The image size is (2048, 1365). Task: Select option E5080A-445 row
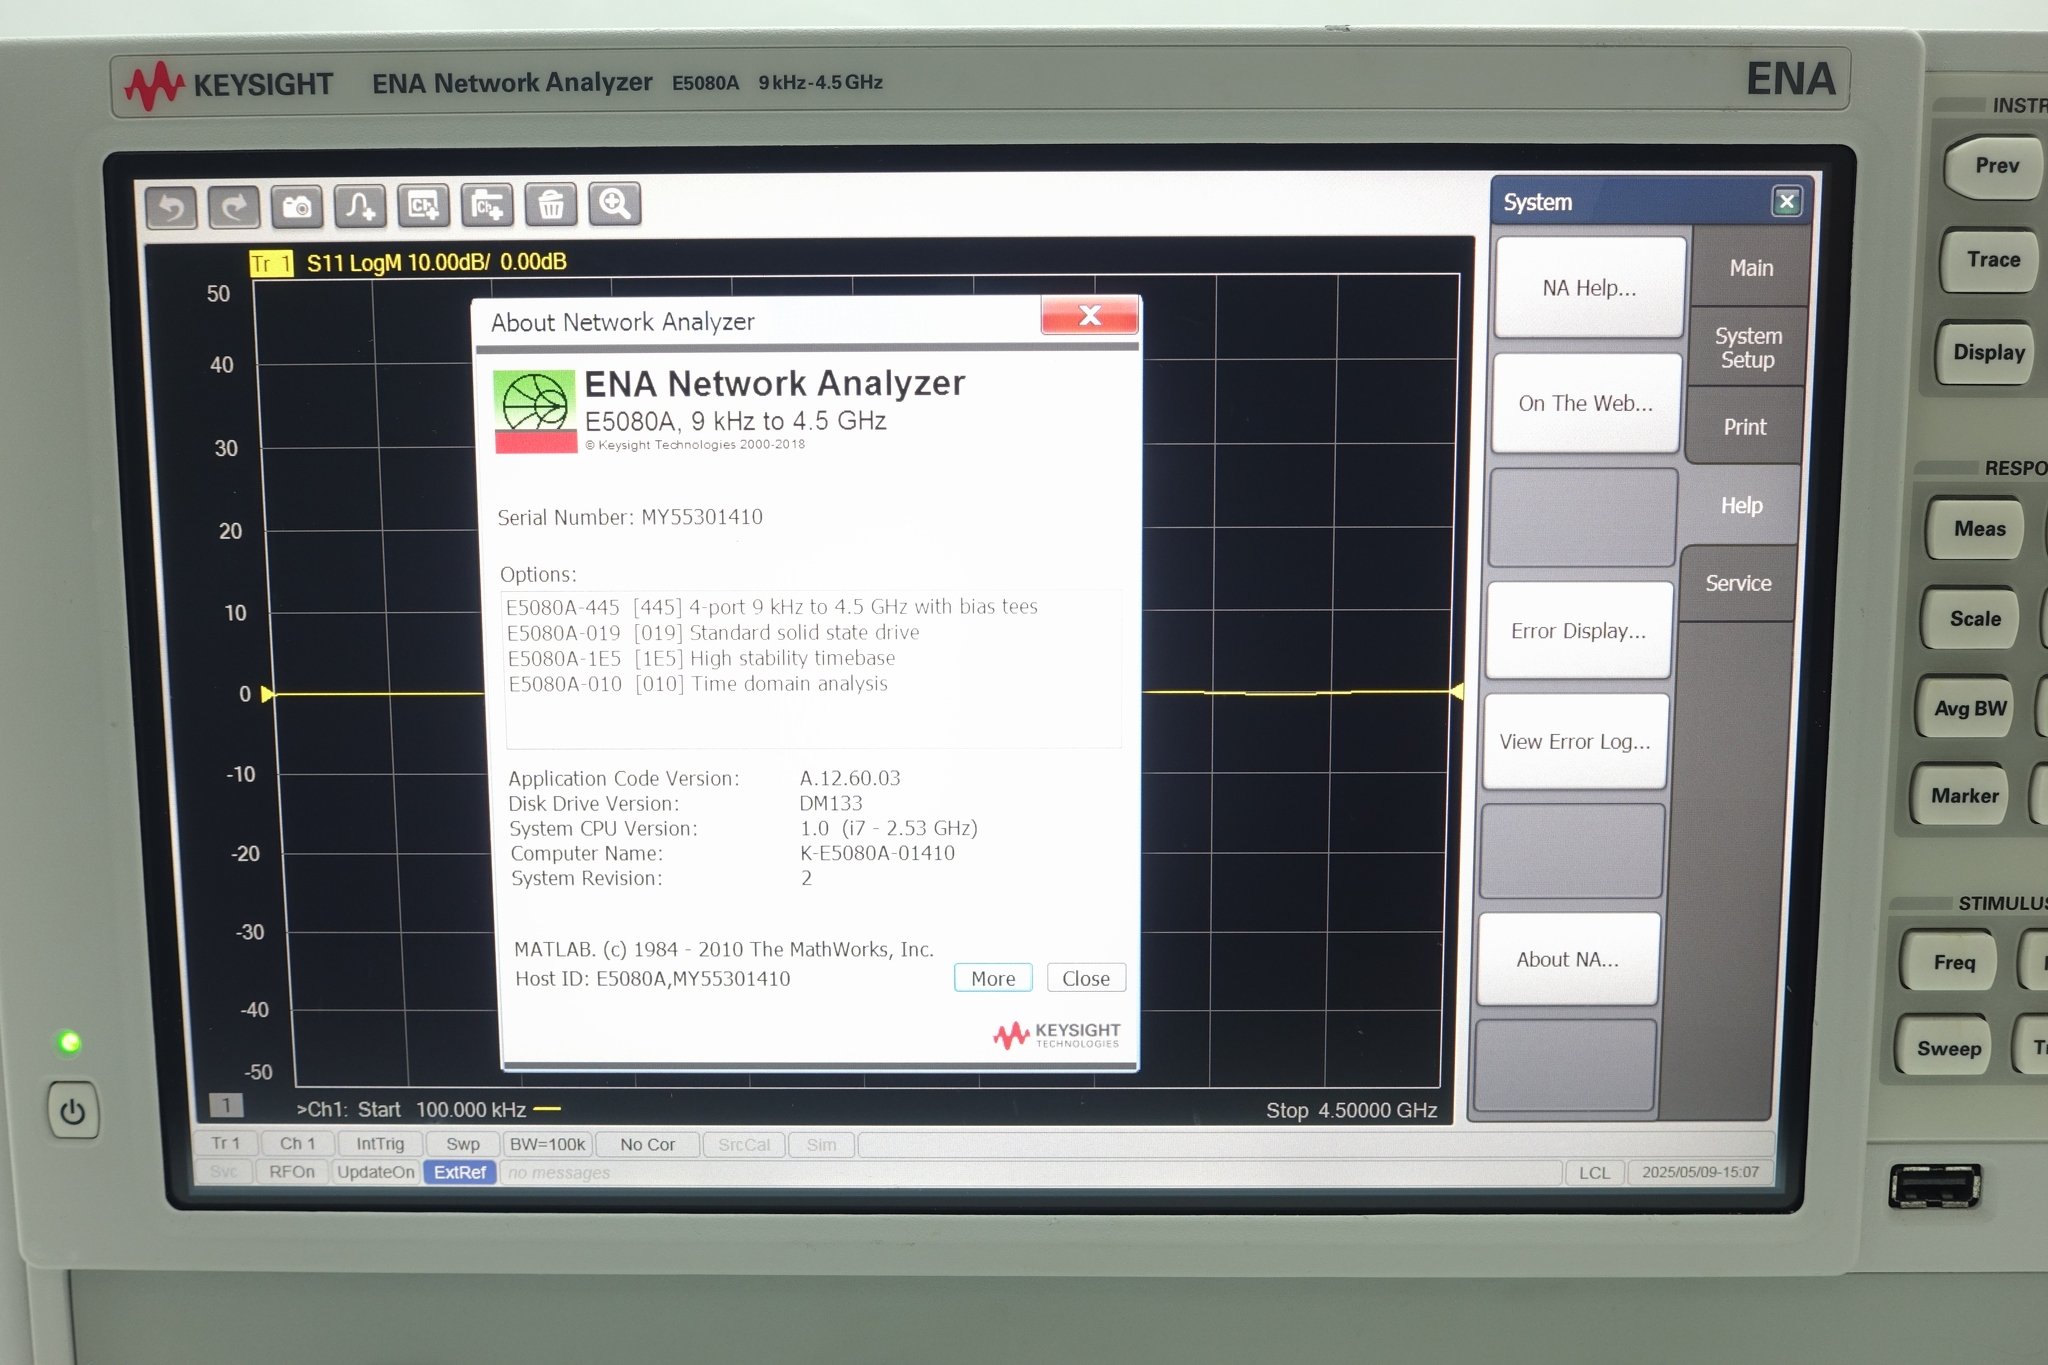tap(771, 607)
